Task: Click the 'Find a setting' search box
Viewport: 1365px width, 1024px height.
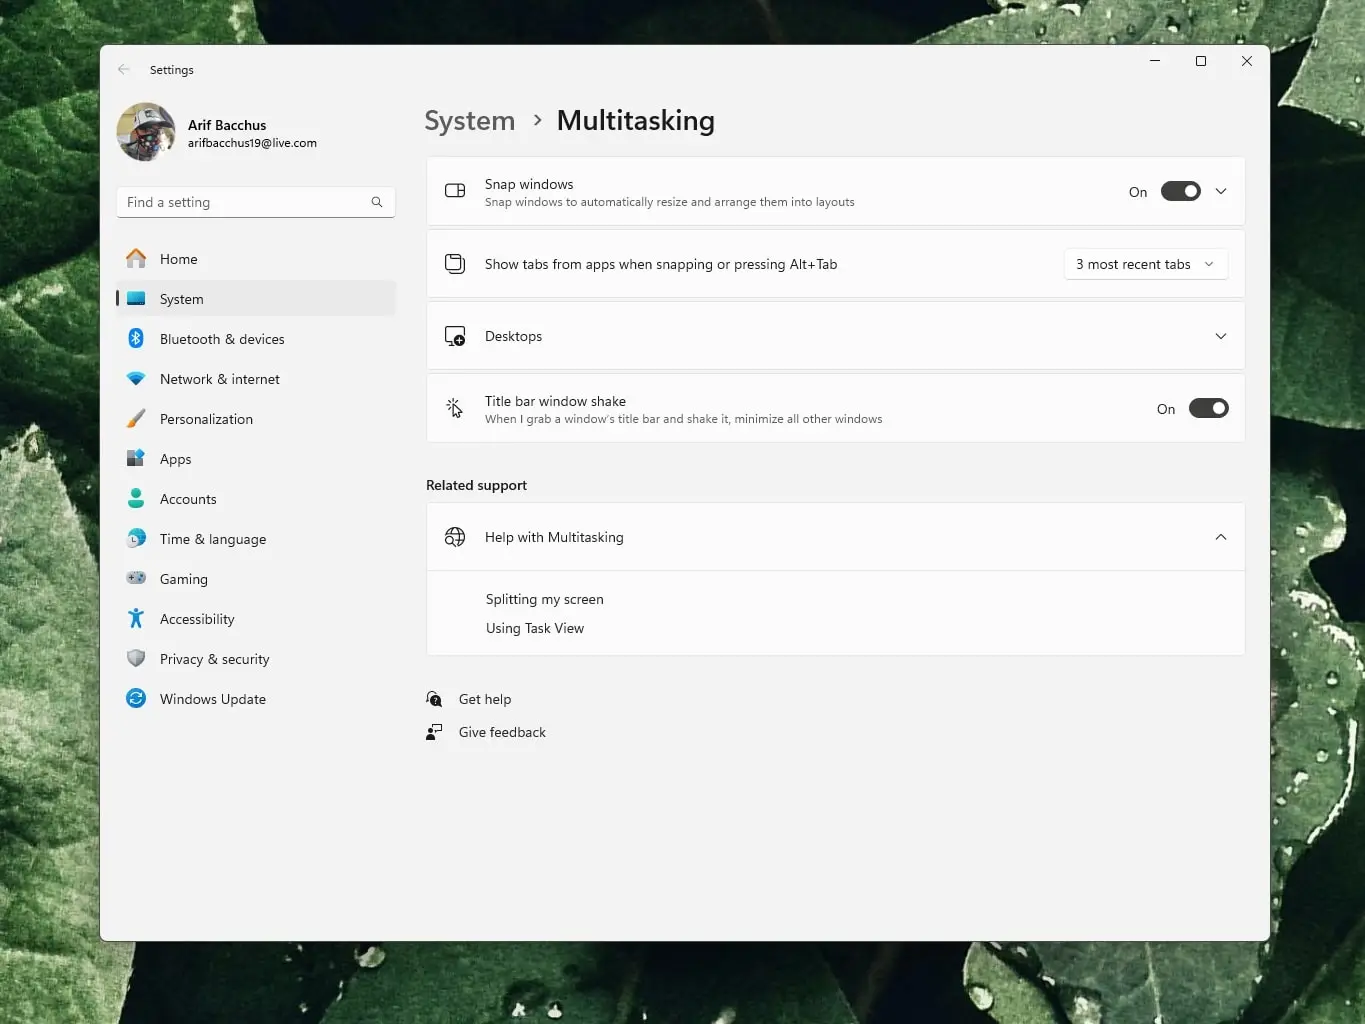Action: [x=245, y=202]
